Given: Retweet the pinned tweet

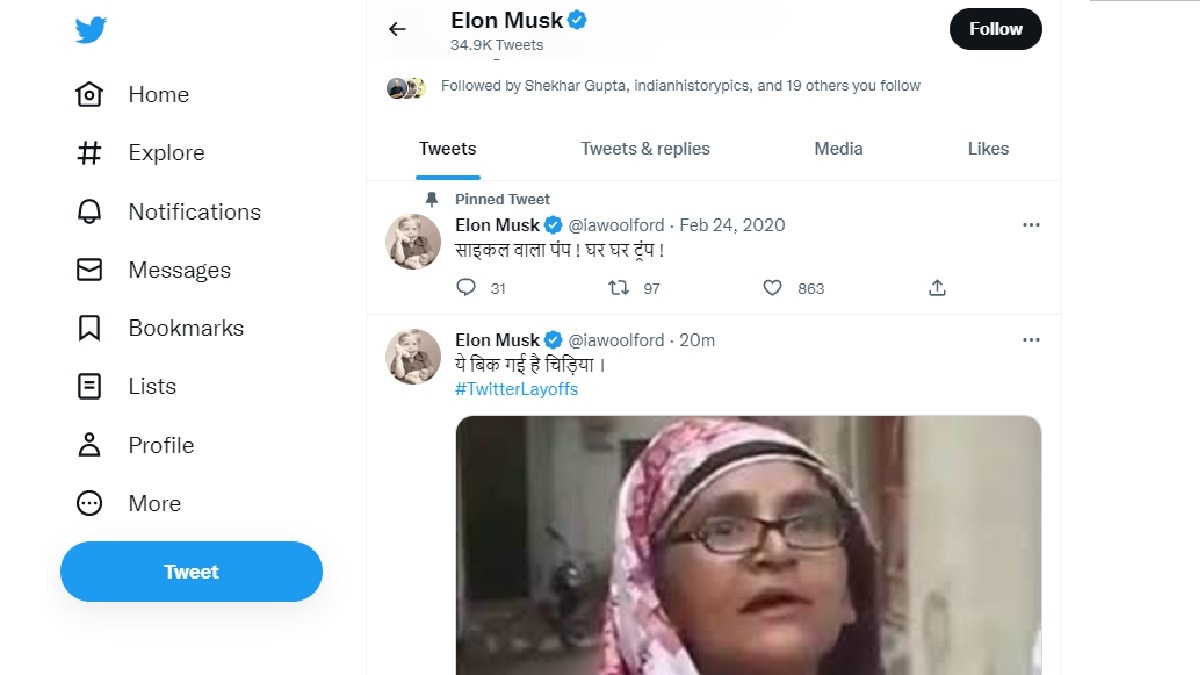Looking at the screenshot, I should point(622,288).
